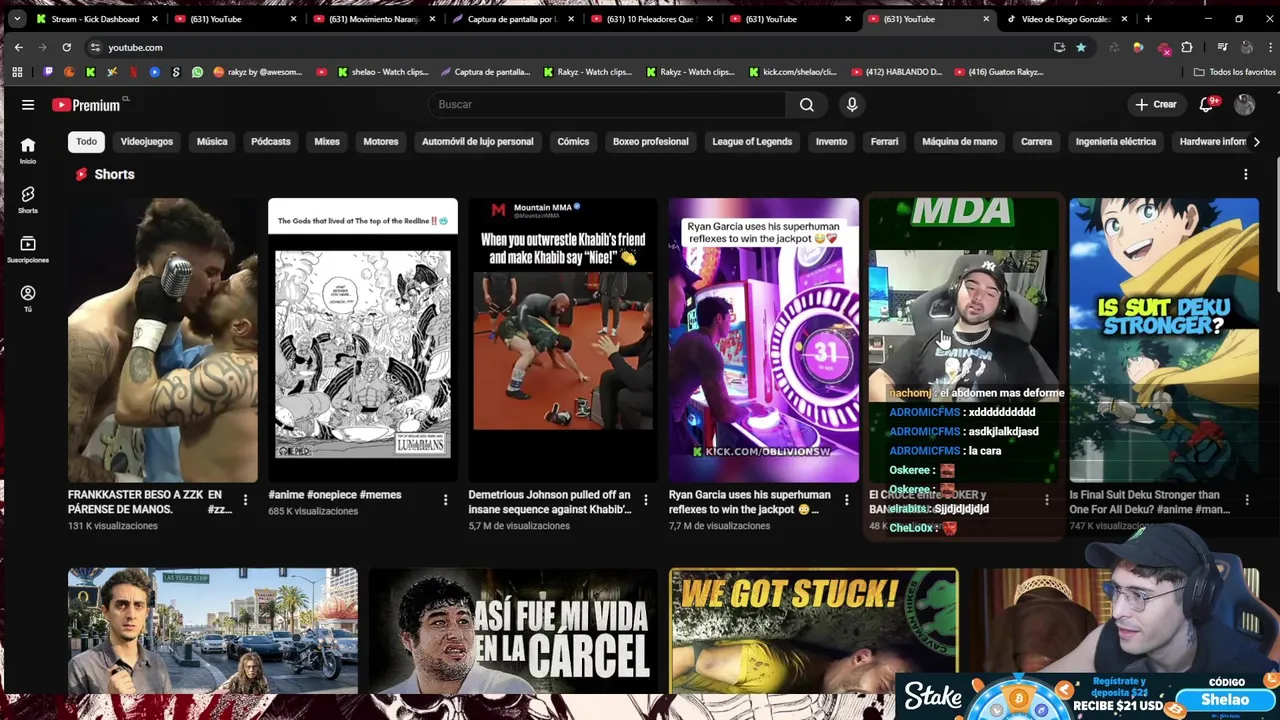1280x720 pixels.
Task: Select Automóvil de lujo personal chip
Action: tap(478, 141)
